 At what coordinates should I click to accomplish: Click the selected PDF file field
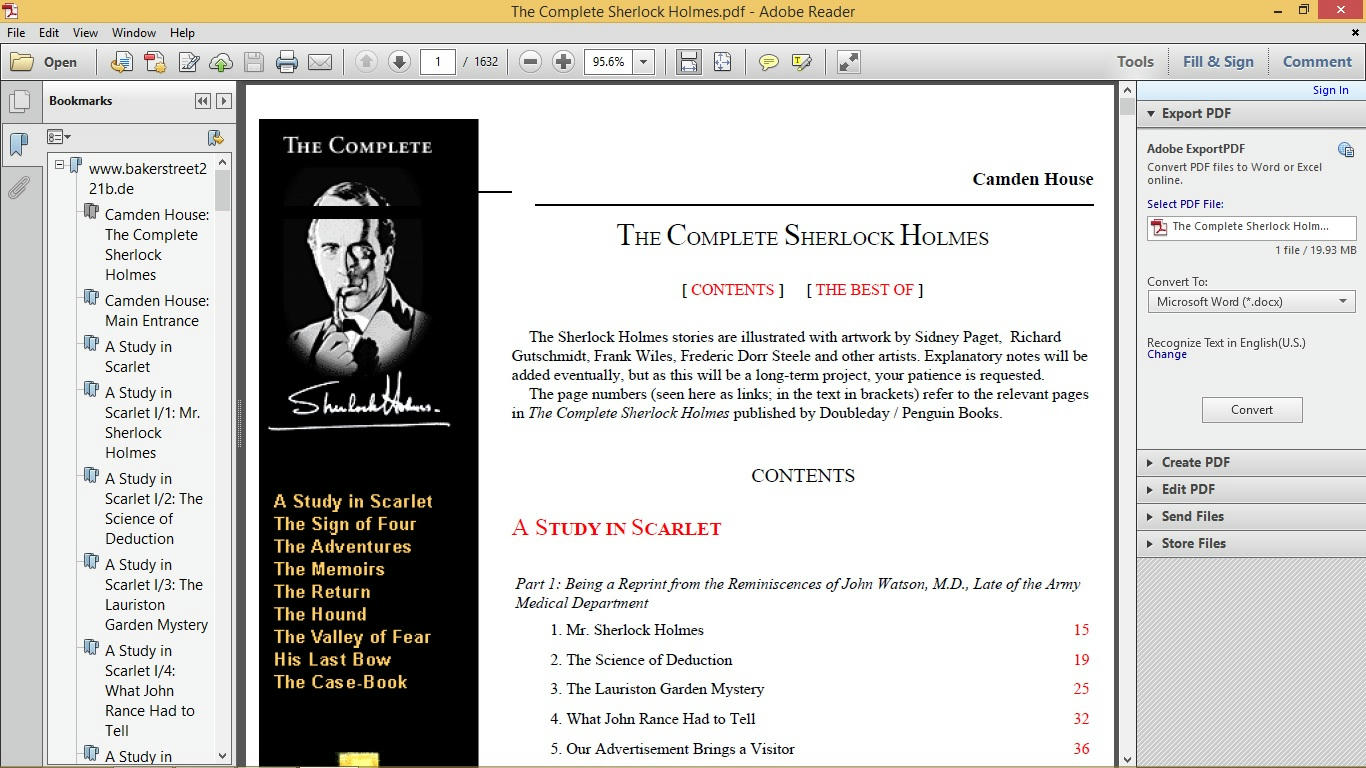(x=1251, y=227)
